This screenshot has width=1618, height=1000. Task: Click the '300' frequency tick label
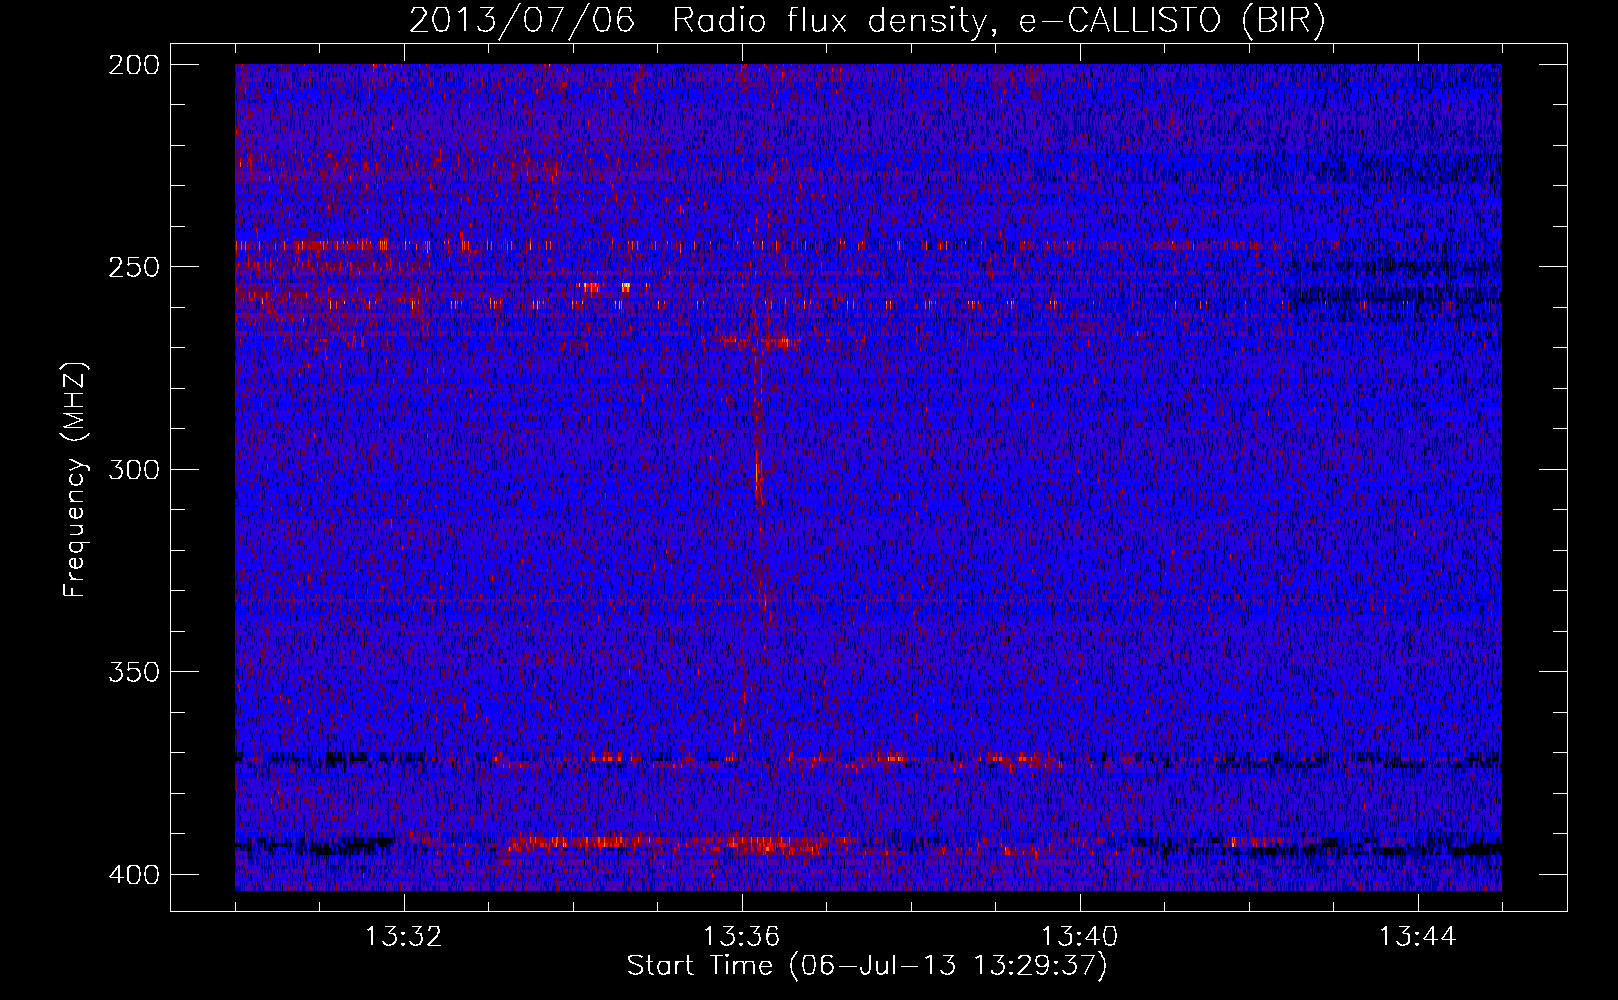click(x=133, y=469)
